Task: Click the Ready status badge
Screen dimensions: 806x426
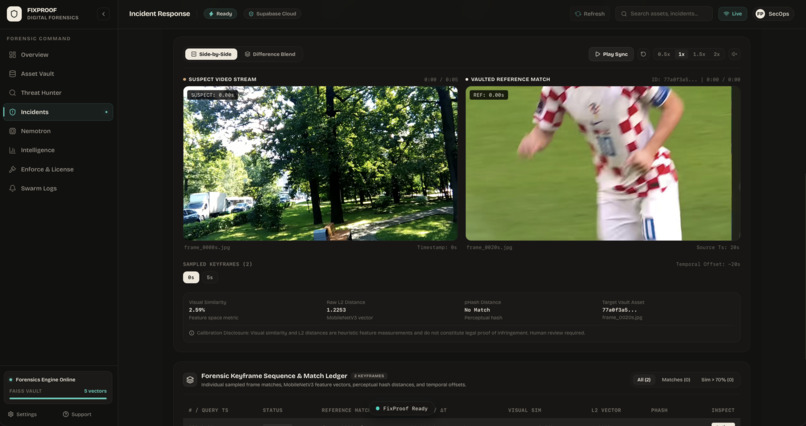Action: pos(220,14)
